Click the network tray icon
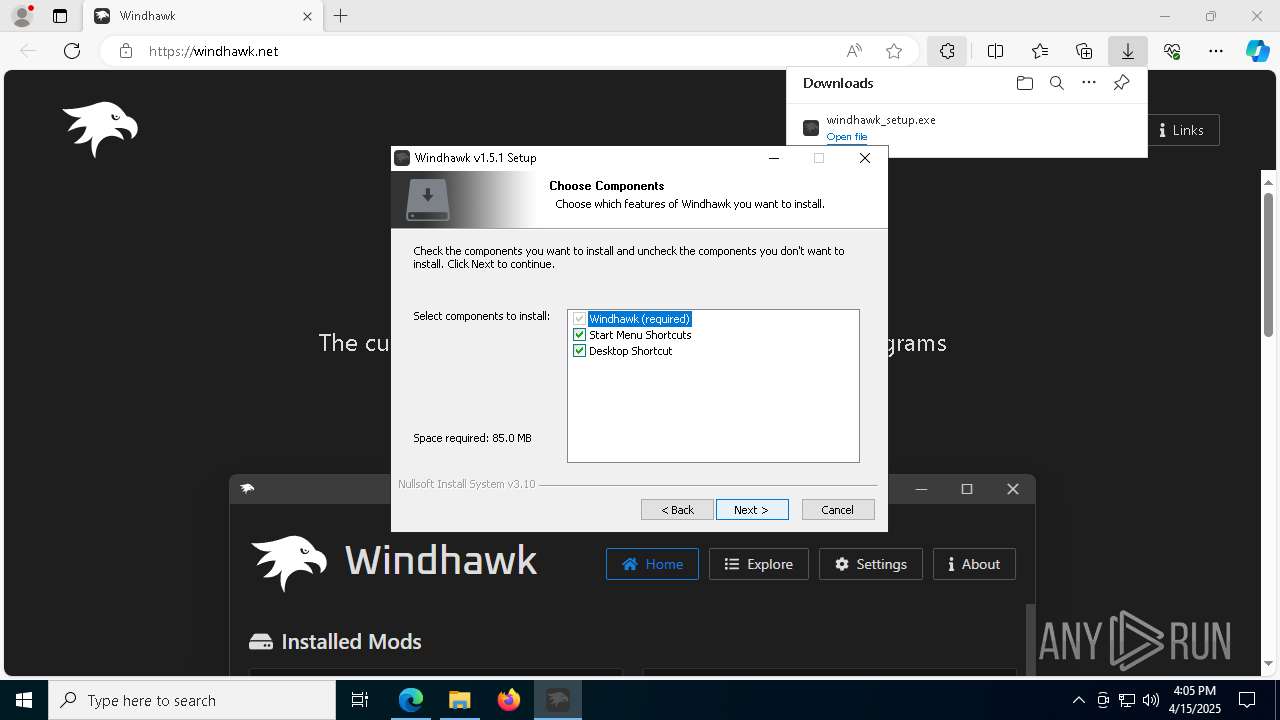 click(x=1127, y=700)
